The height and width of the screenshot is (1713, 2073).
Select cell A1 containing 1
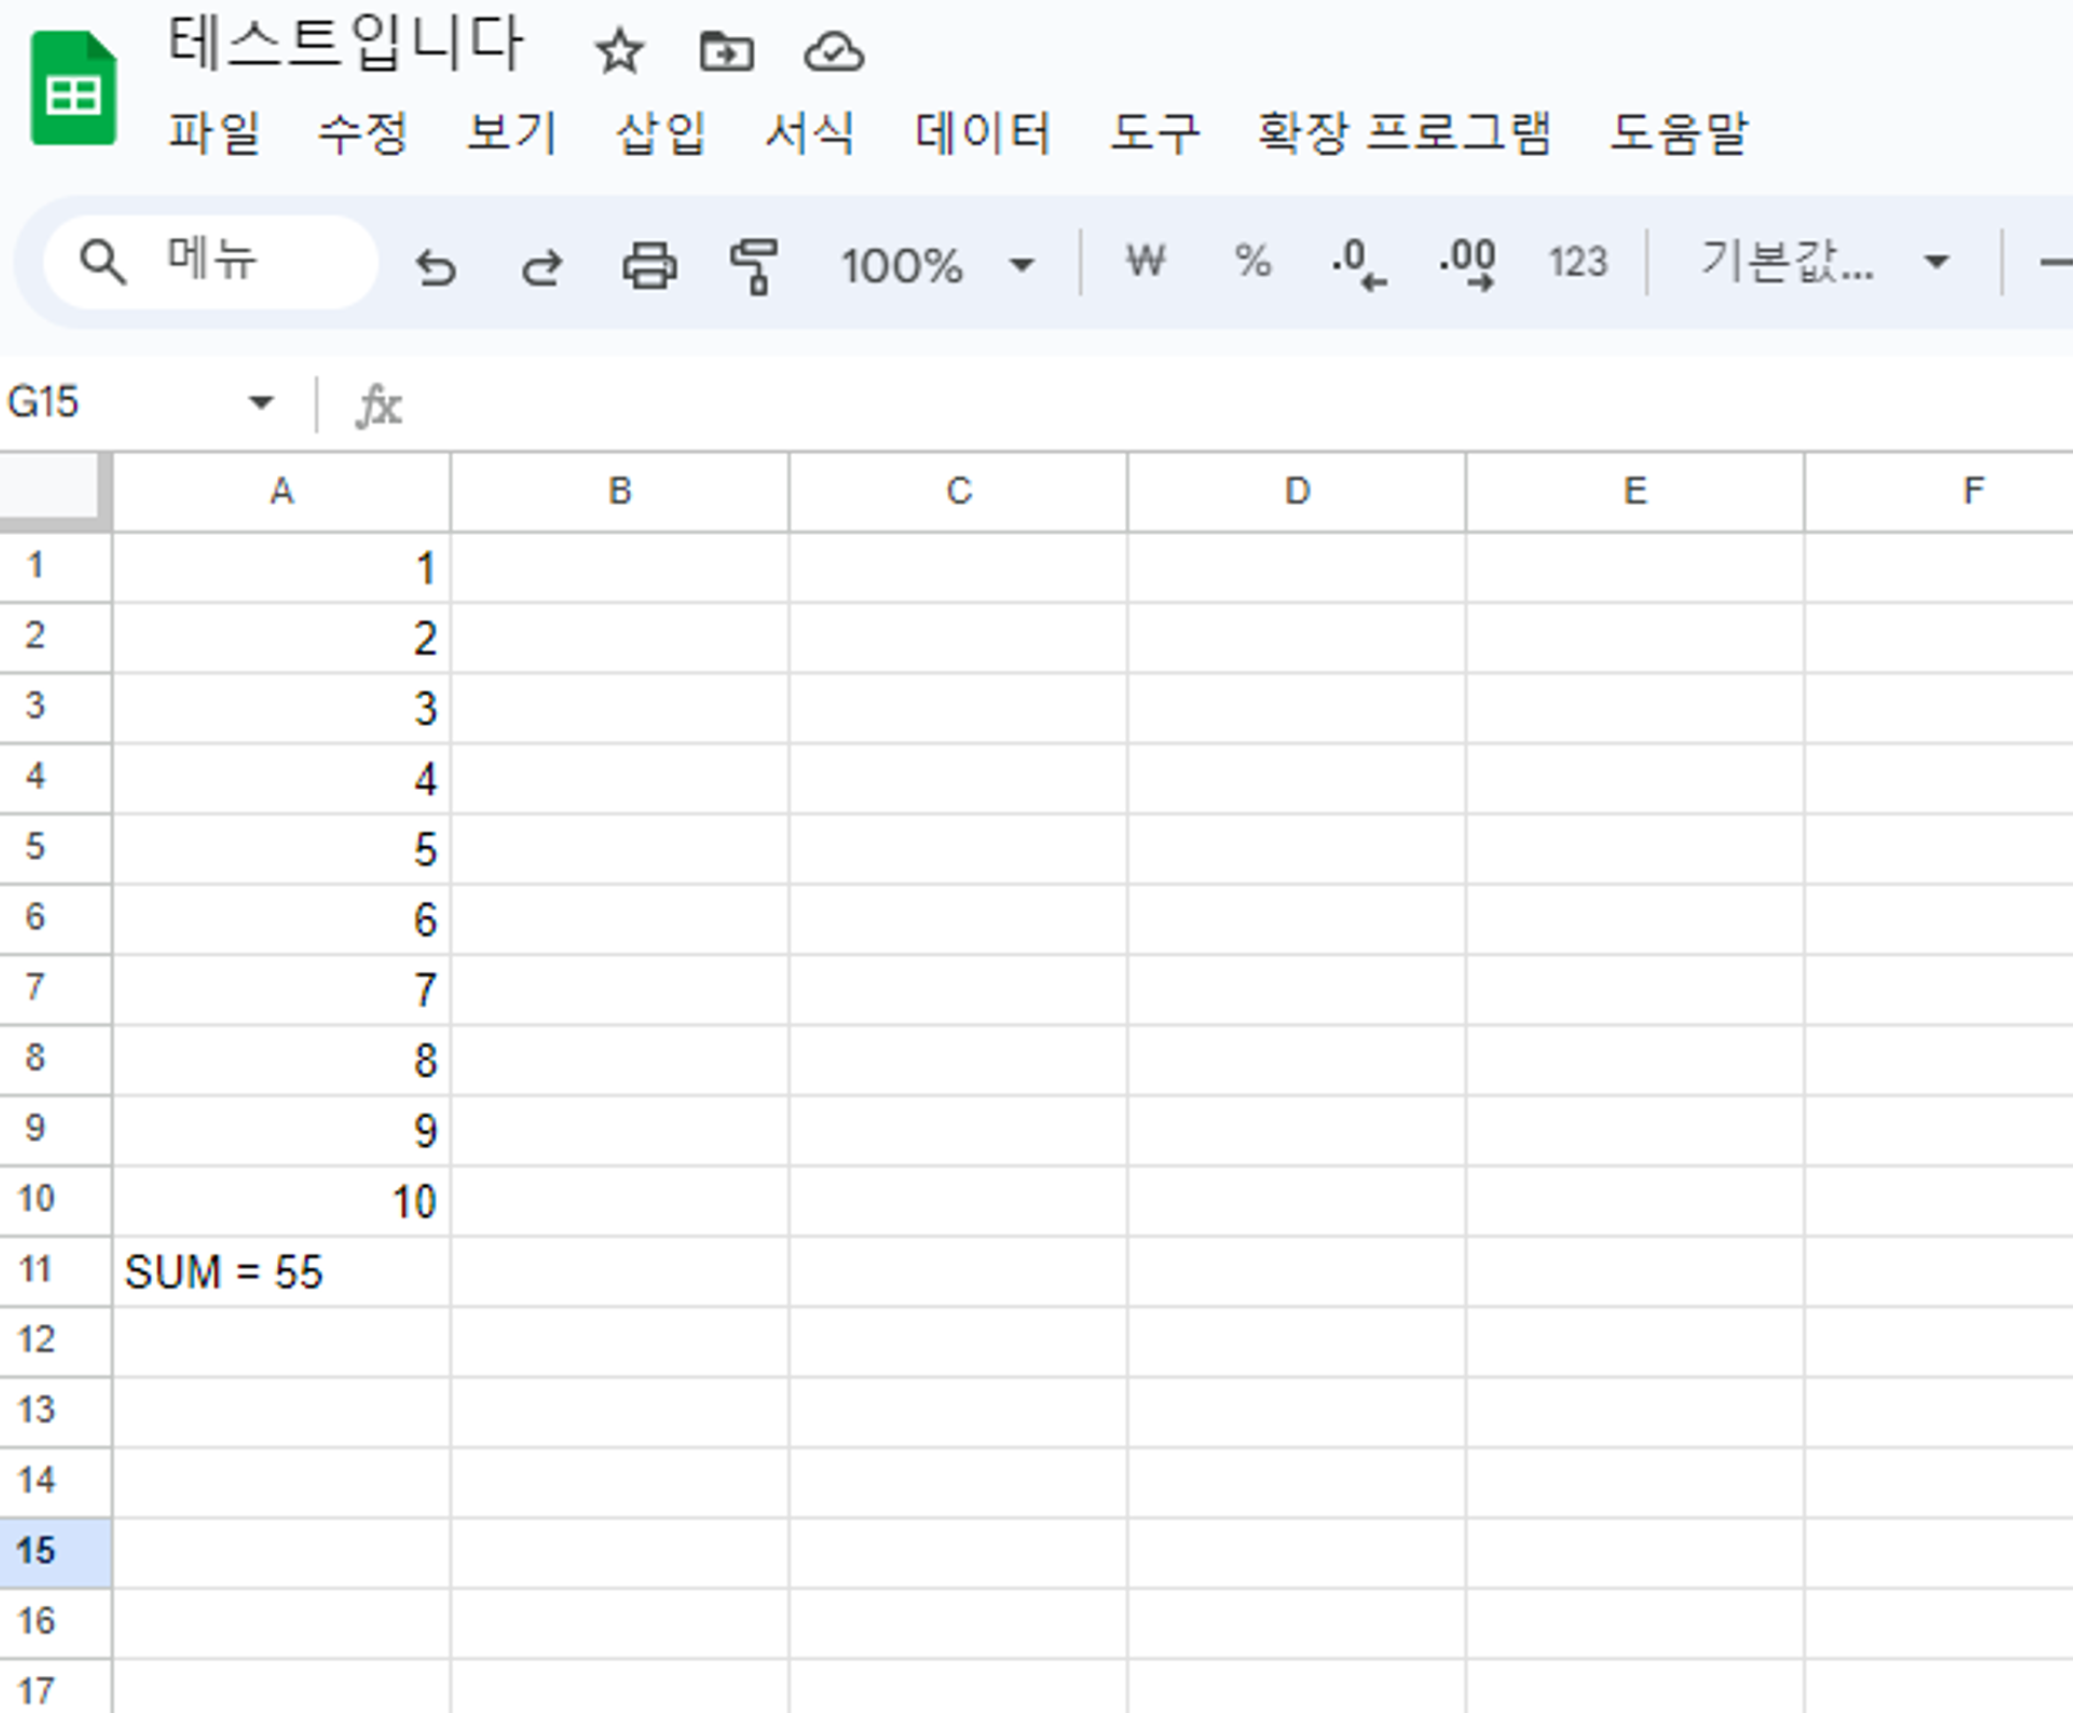point(282,567)
